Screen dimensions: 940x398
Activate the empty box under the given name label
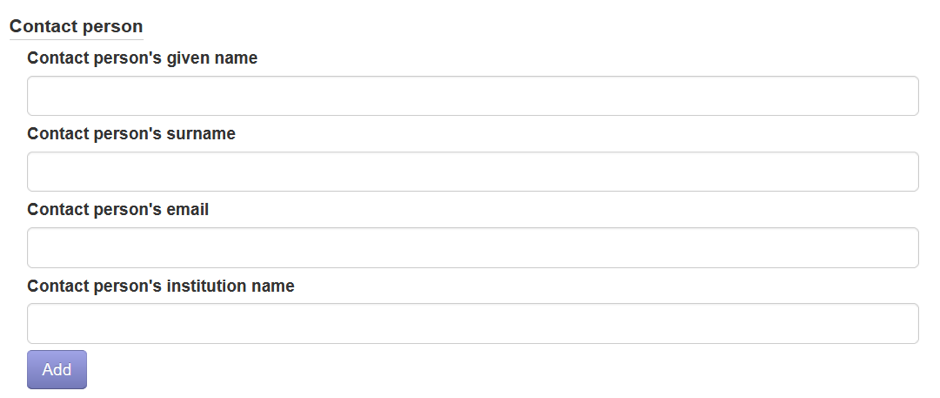coord(472,96)
